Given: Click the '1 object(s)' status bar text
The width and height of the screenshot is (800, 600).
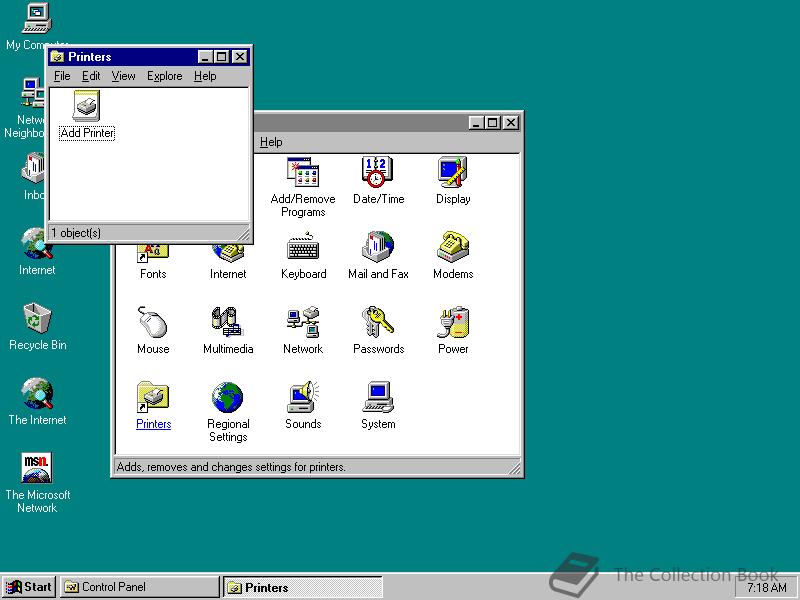Looking at the screenshot, I should [x=76, y=233].
